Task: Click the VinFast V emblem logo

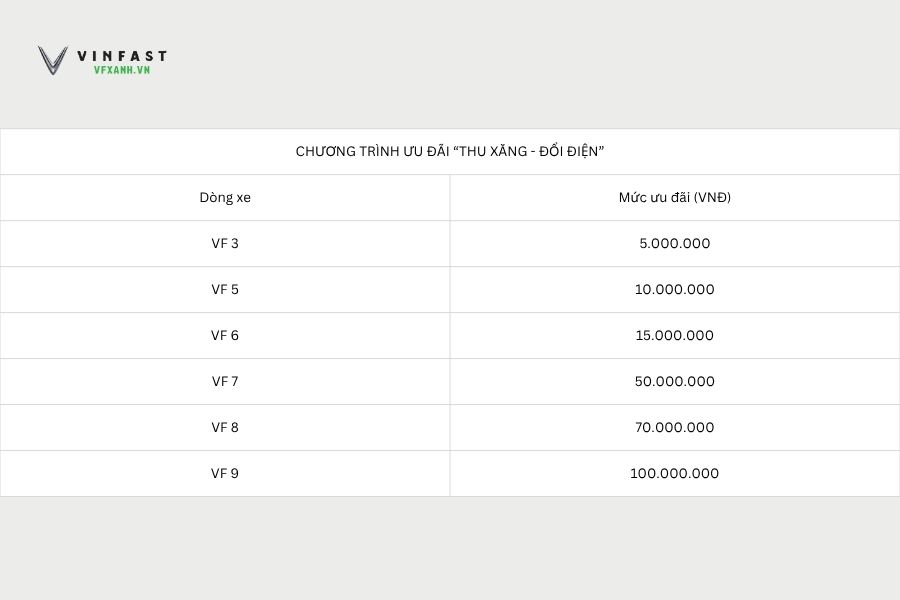Action: click(x=53, y=60)
